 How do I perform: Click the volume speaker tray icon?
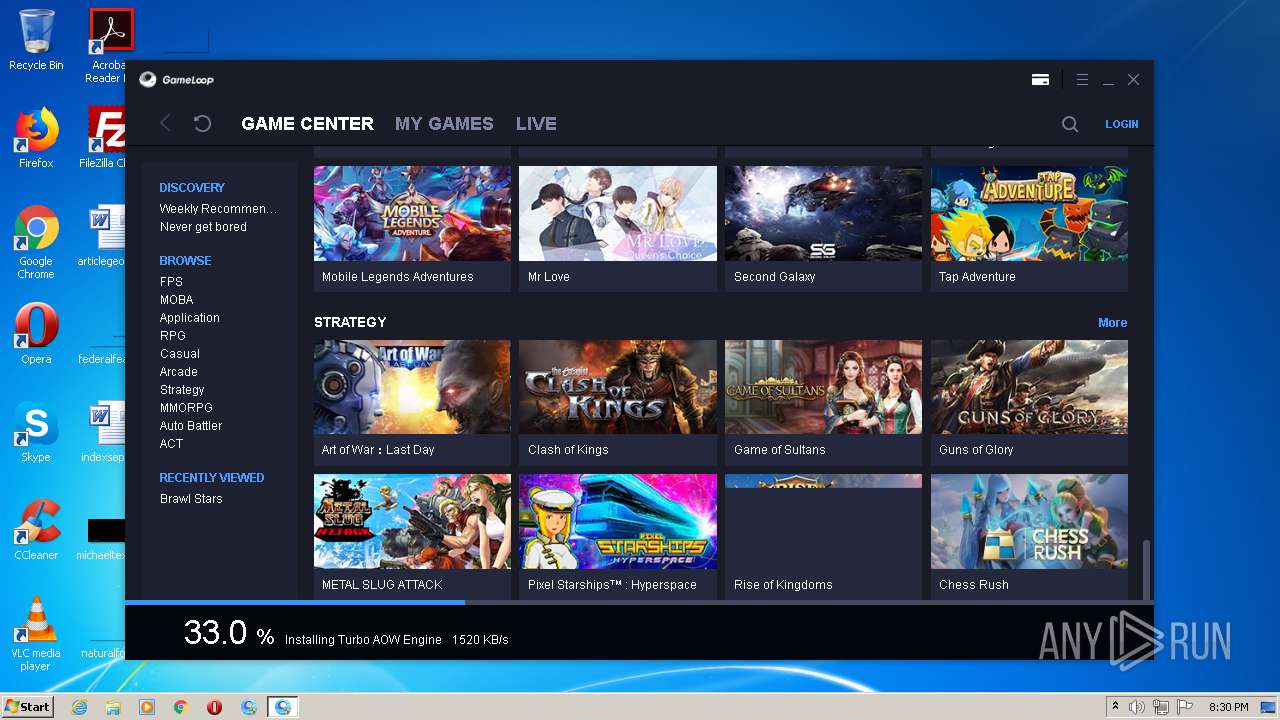(x=1137, y=707)
